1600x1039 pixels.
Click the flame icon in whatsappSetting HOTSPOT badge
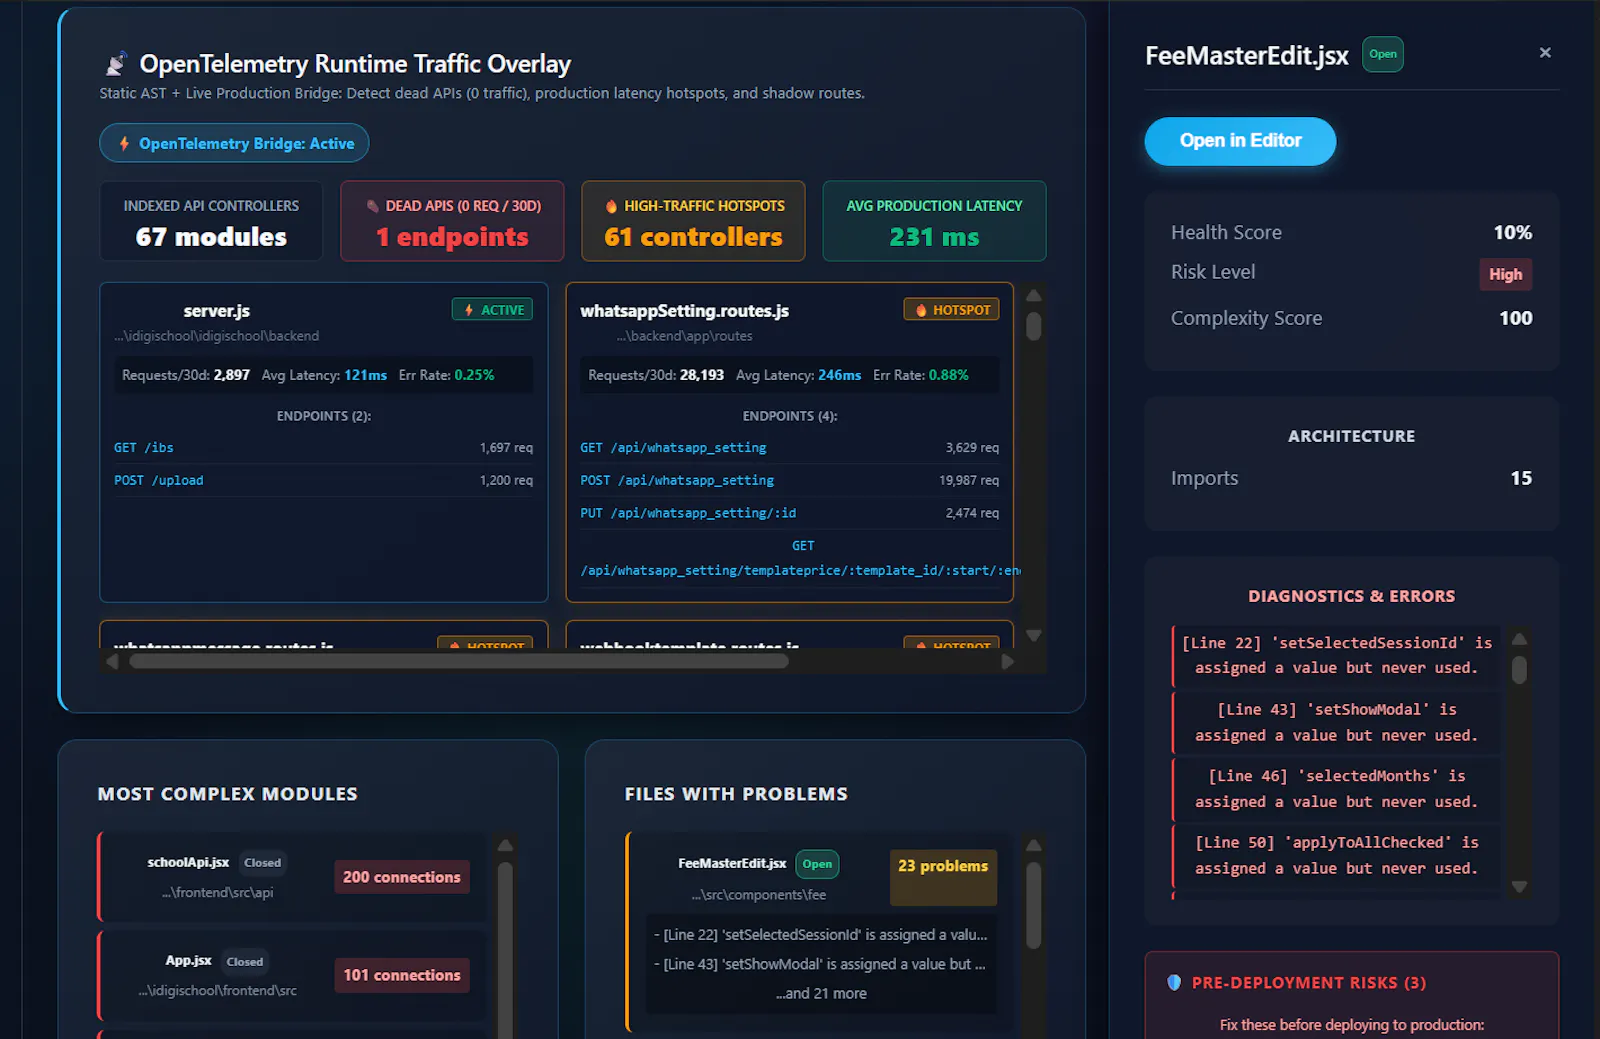point(921,310)
